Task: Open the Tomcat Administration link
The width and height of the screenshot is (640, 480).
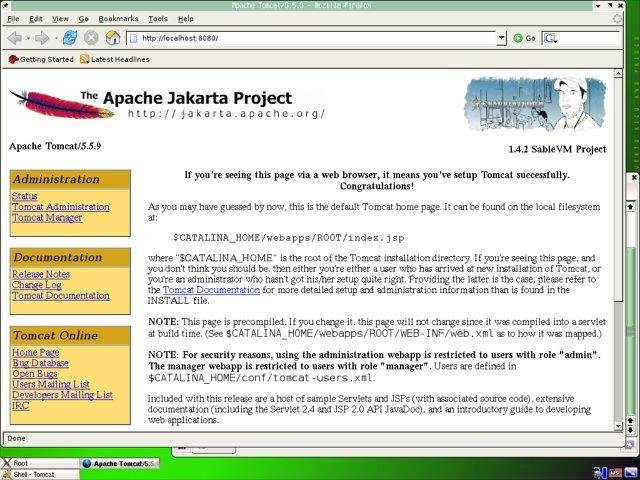Action: (x=61, y=207)
